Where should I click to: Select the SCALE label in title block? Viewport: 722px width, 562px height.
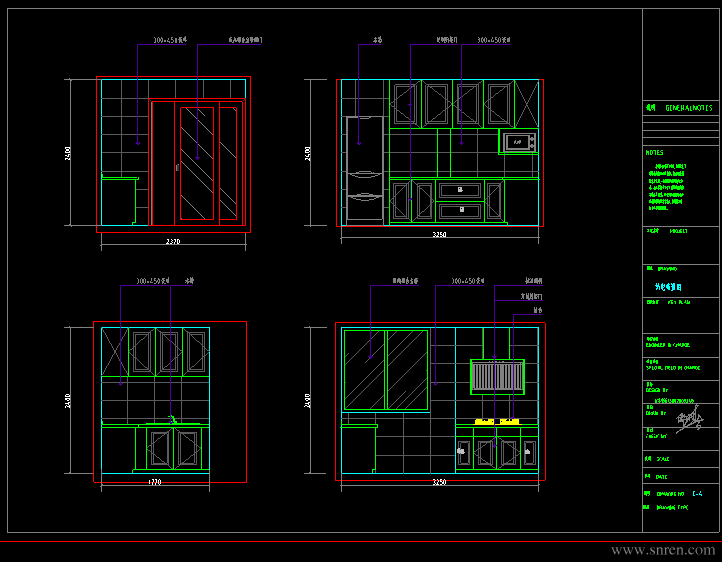point(663,459)
